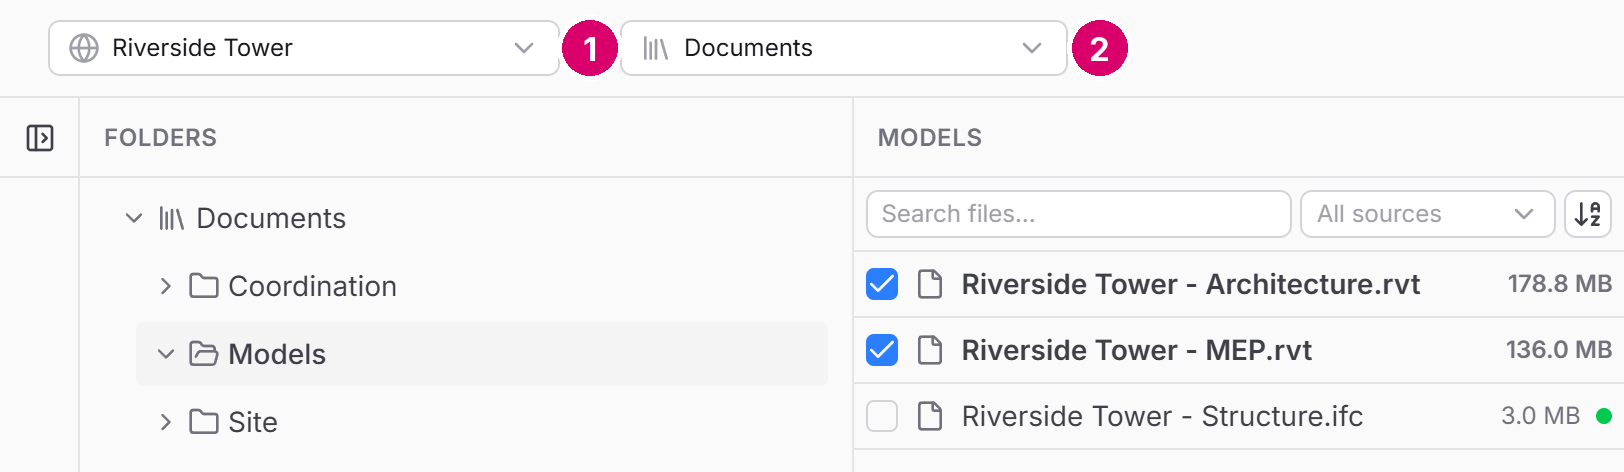This screenshot has height=472, width=1624.
Task: Click the Search files input field
Action: coord(1079,214)
